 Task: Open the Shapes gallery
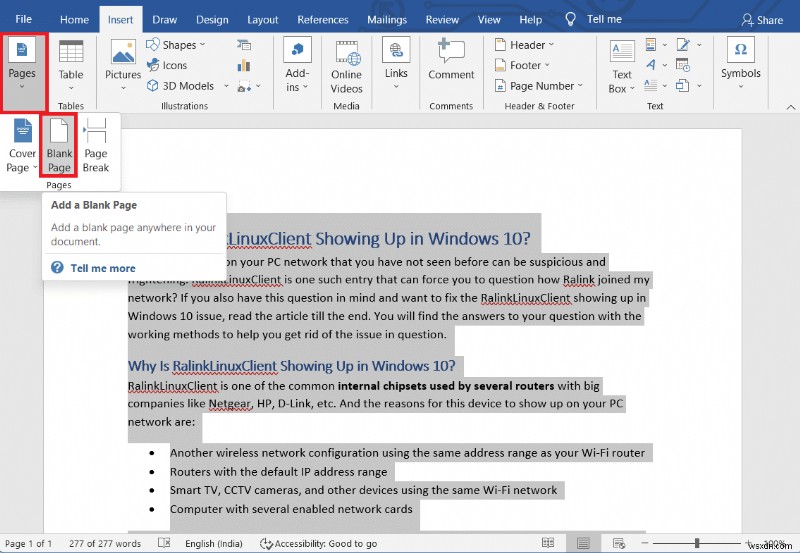point(176,45)
